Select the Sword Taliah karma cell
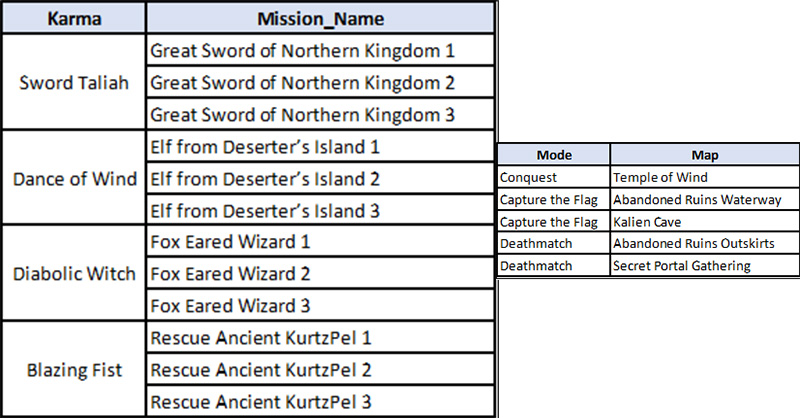Image resolution: width=800 pixels, height=418 pixels. click(x=73, y=82)
